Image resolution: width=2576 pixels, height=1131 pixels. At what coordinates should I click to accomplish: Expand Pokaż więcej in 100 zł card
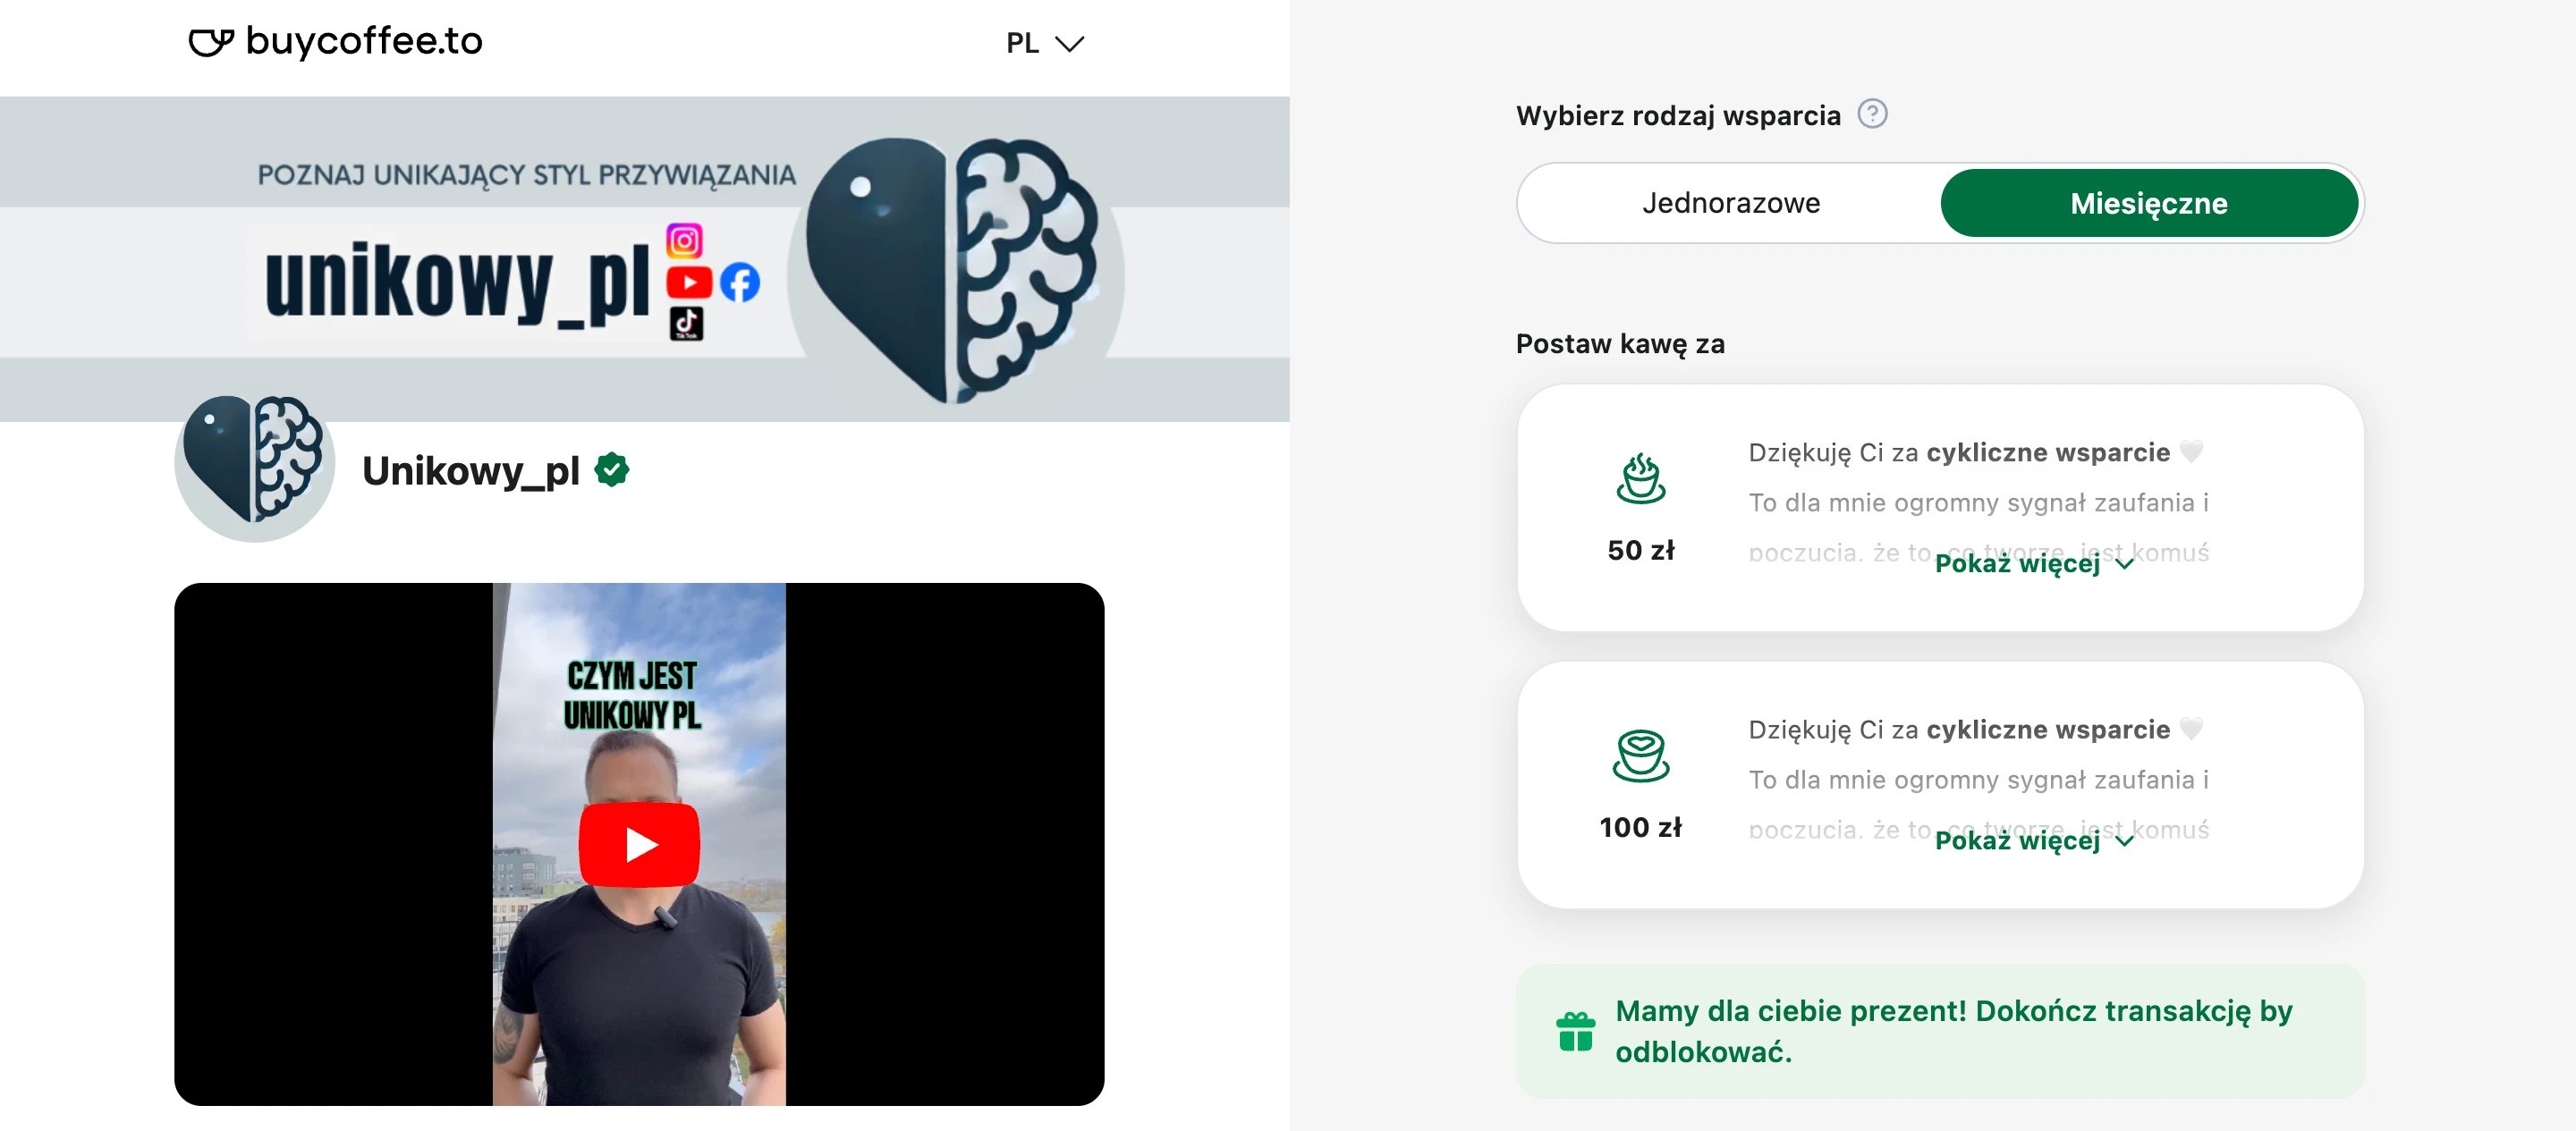[x=2034, y=840]
